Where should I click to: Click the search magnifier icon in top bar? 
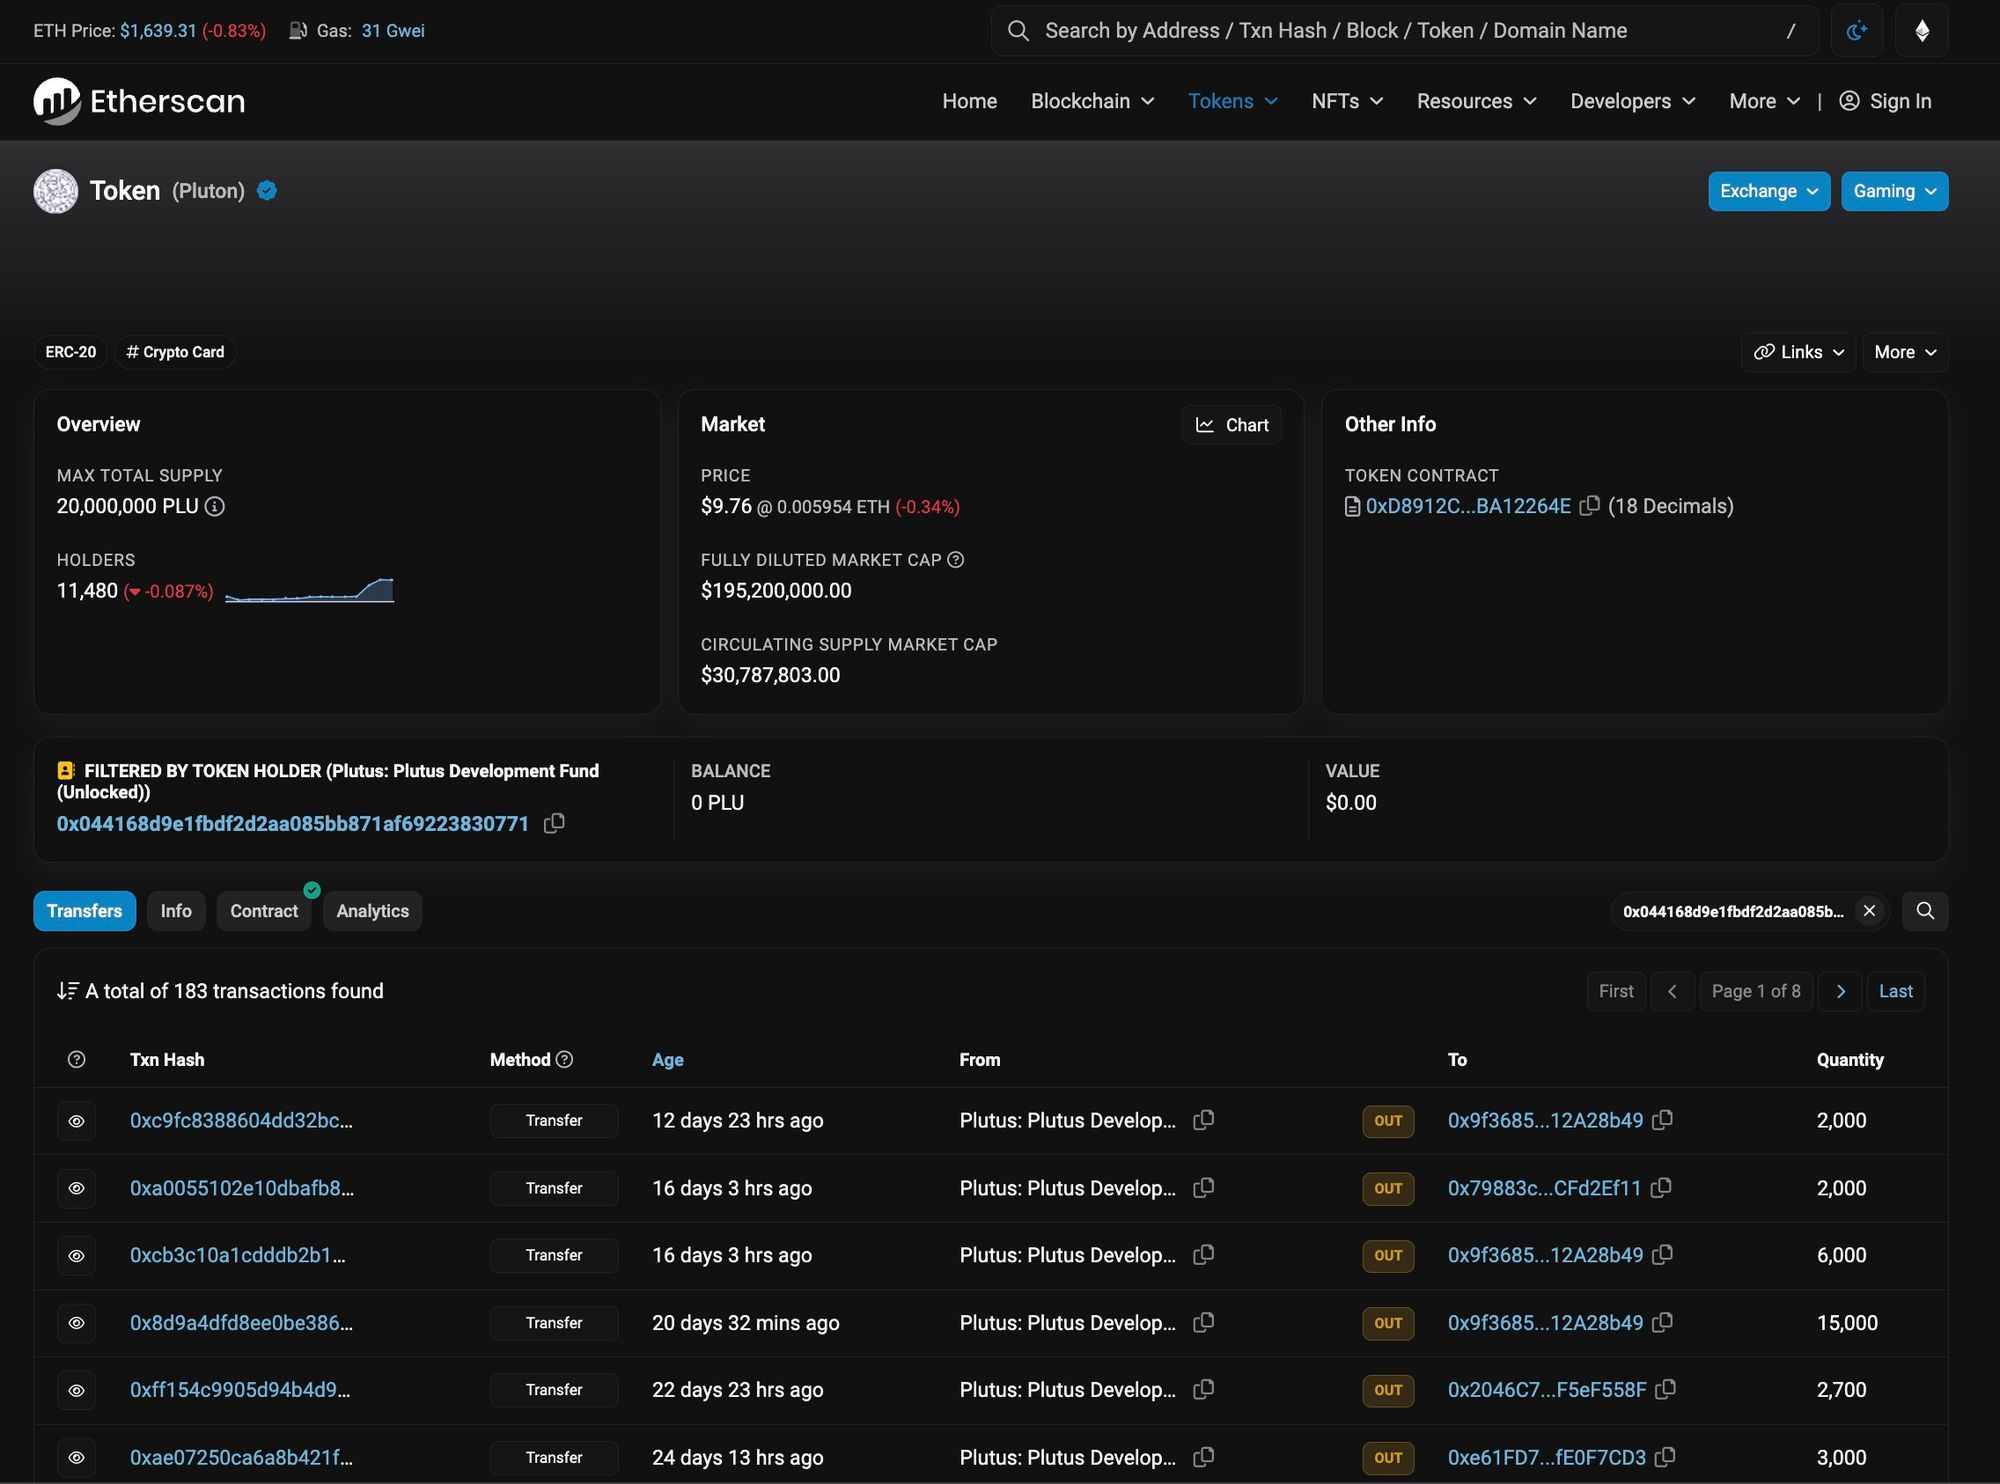click(1018, 31)
